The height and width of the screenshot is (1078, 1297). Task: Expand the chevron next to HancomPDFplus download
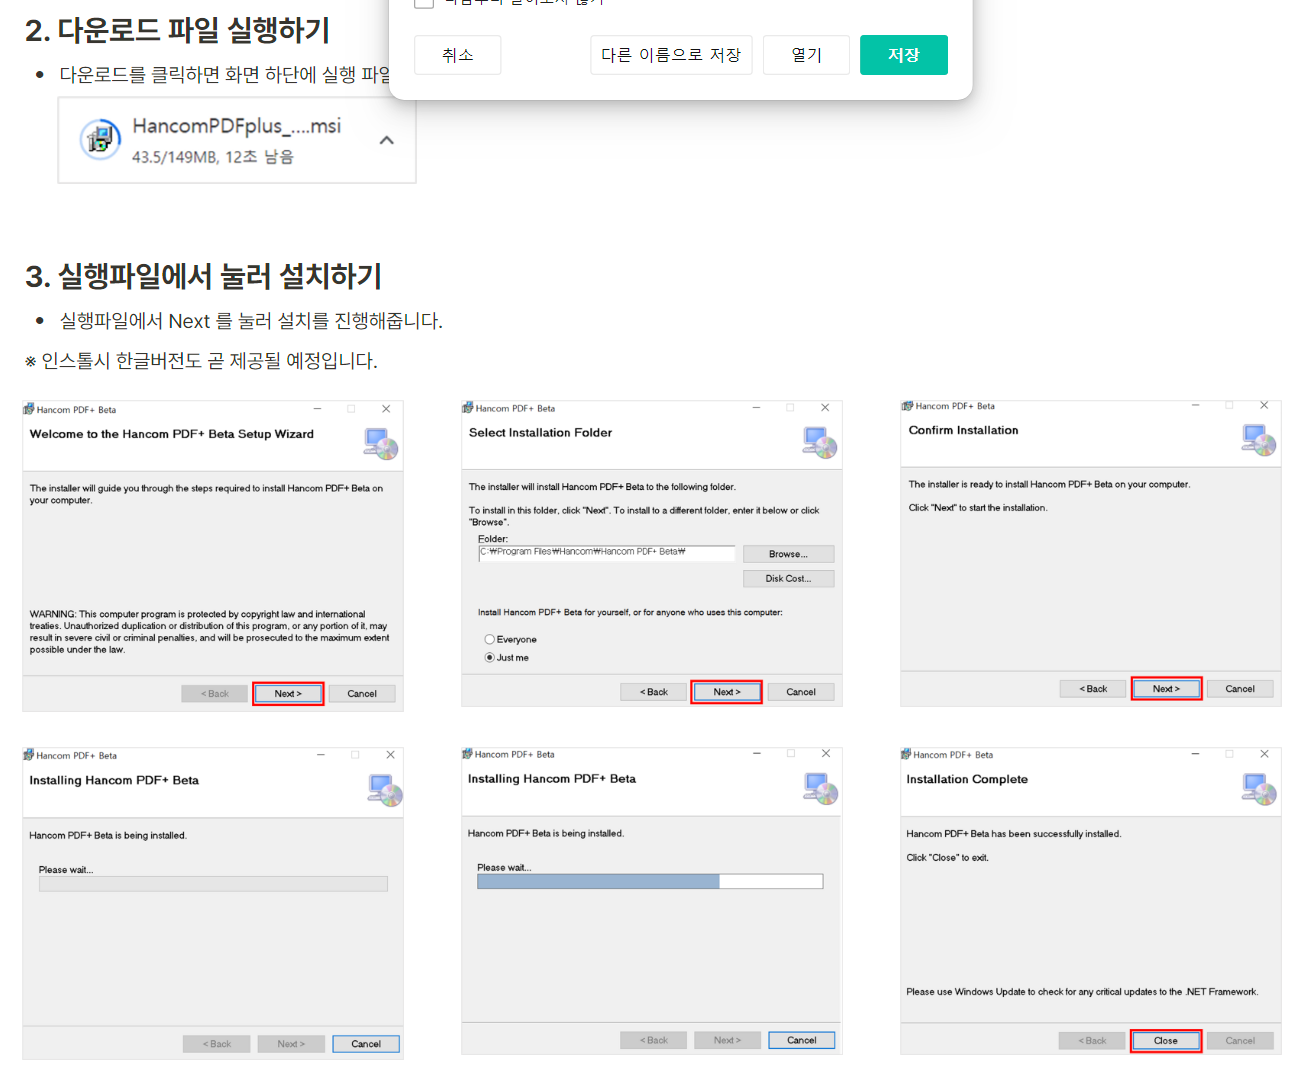tap(387, 140)
